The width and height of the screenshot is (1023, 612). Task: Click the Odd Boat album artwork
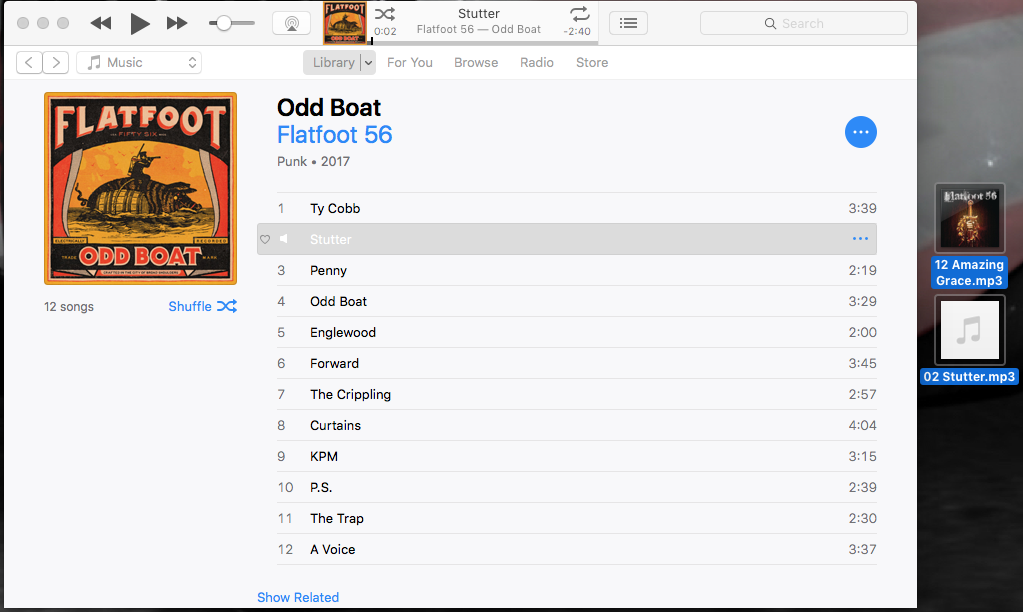pyautogui.click(x=140, y=189)
